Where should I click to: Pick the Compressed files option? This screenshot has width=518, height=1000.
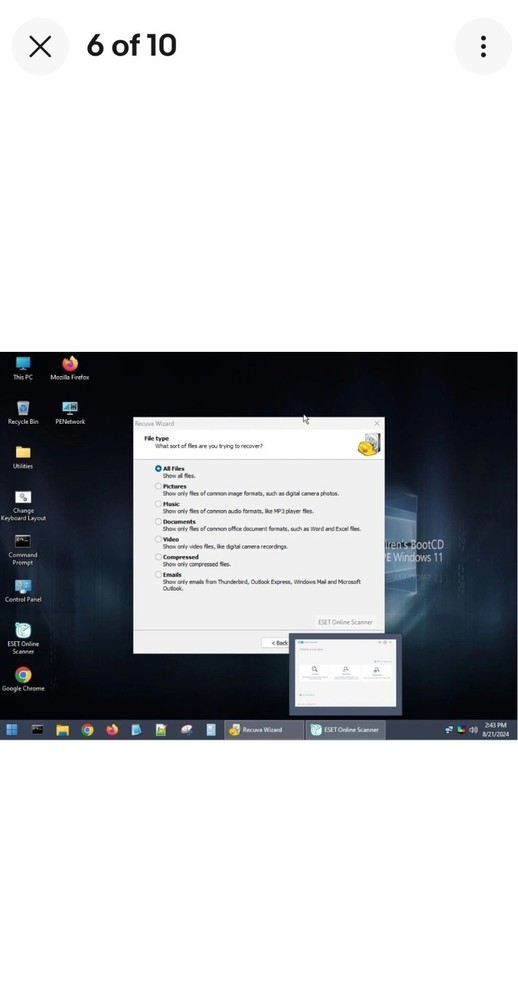[x=158, y=557]
